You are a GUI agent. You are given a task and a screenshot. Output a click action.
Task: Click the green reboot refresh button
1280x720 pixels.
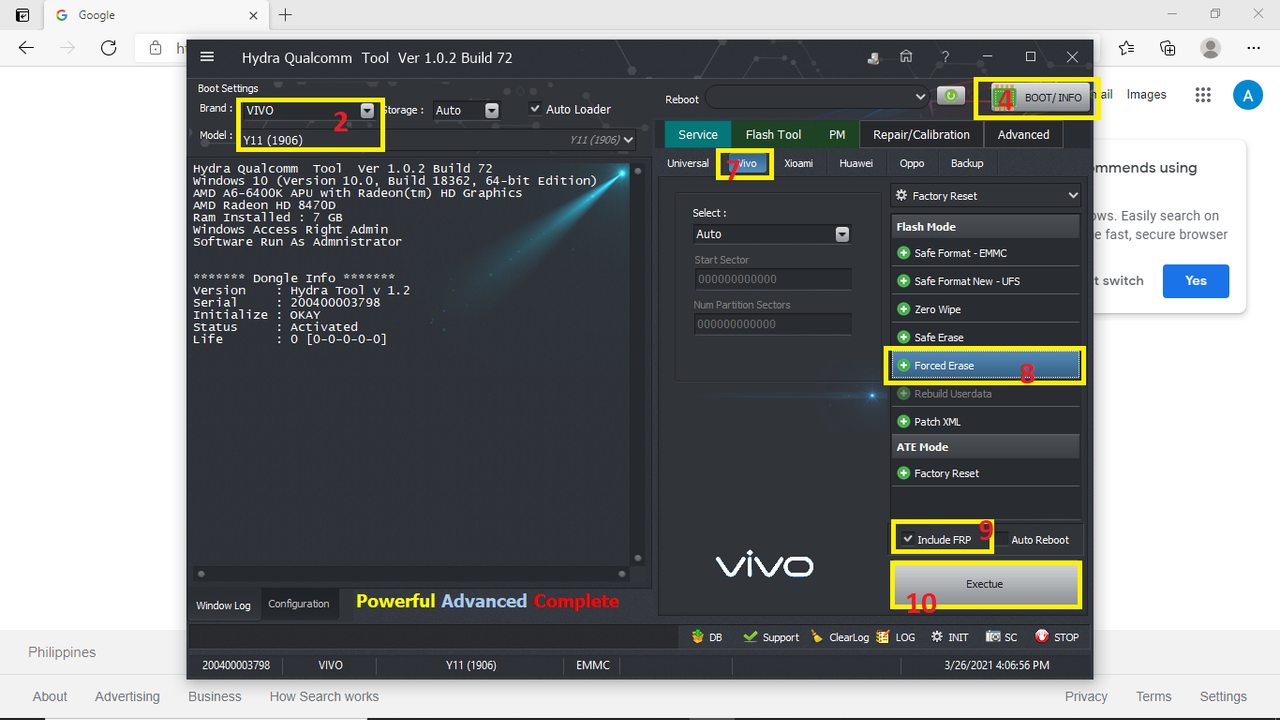(950, 96)
